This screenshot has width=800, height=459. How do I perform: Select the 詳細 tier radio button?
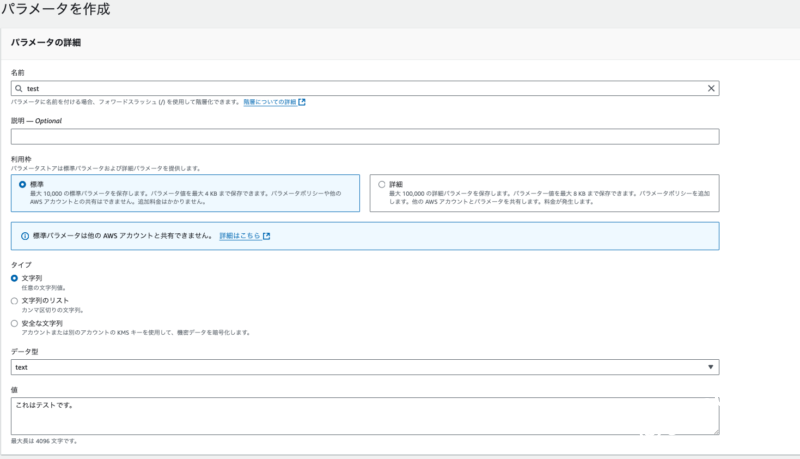(381, 185)
